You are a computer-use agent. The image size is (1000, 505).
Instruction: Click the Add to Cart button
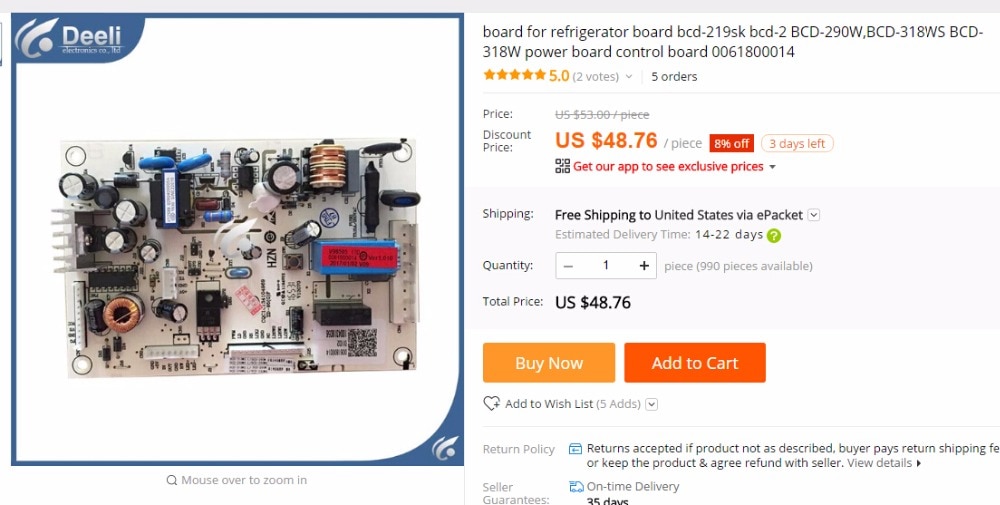pyautogui.click(x=695, y=363)
